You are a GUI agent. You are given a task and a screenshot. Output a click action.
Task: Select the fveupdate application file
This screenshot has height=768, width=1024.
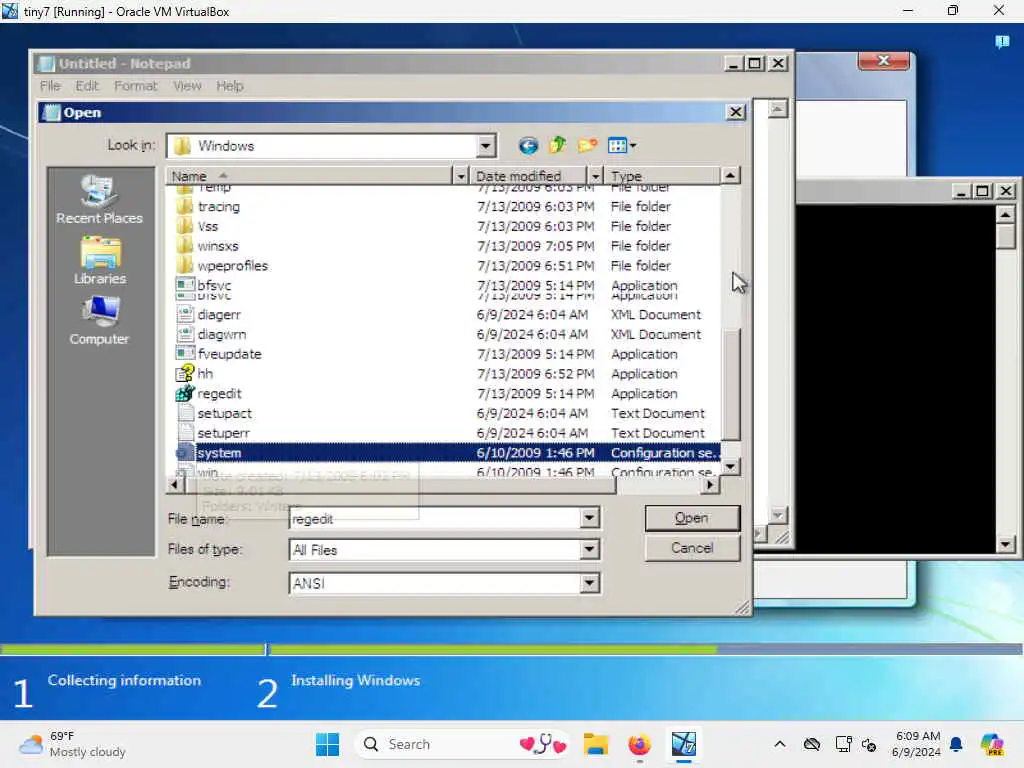point(229,355)
